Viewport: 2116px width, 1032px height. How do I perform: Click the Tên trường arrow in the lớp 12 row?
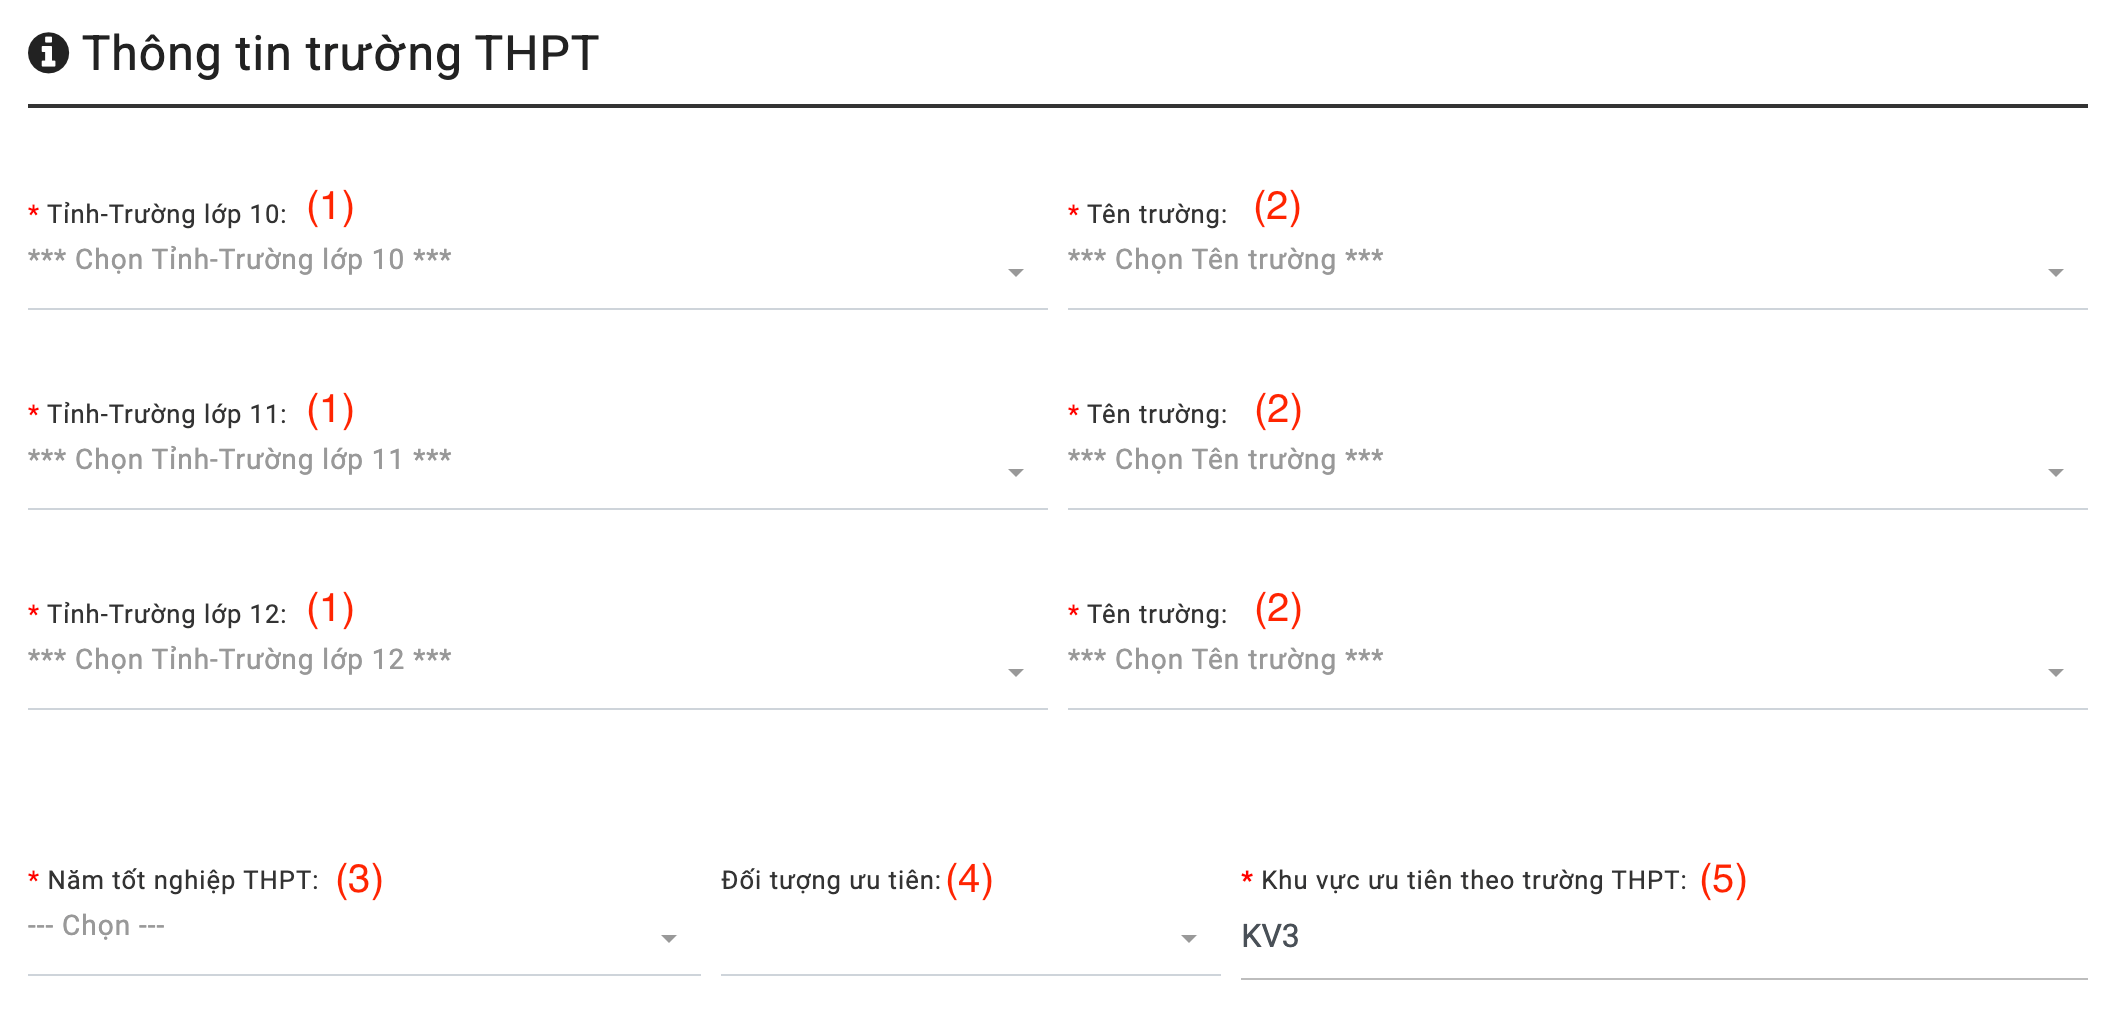click(2056, 673)
